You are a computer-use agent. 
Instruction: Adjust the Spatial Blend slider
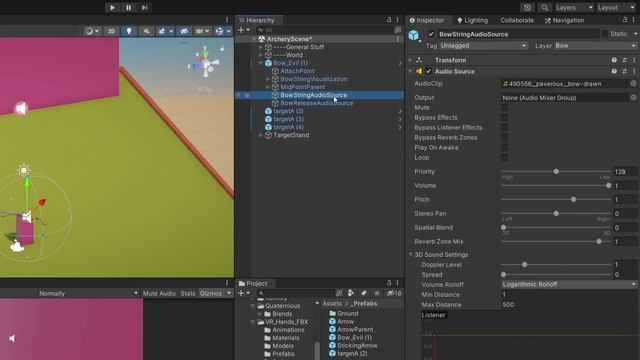556,227
